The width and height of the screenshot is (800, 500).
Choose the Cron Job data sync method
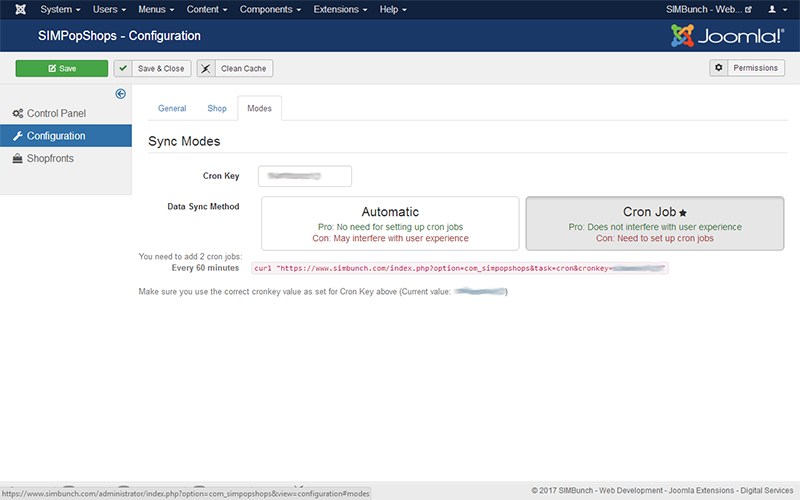[x=655, y=223]
